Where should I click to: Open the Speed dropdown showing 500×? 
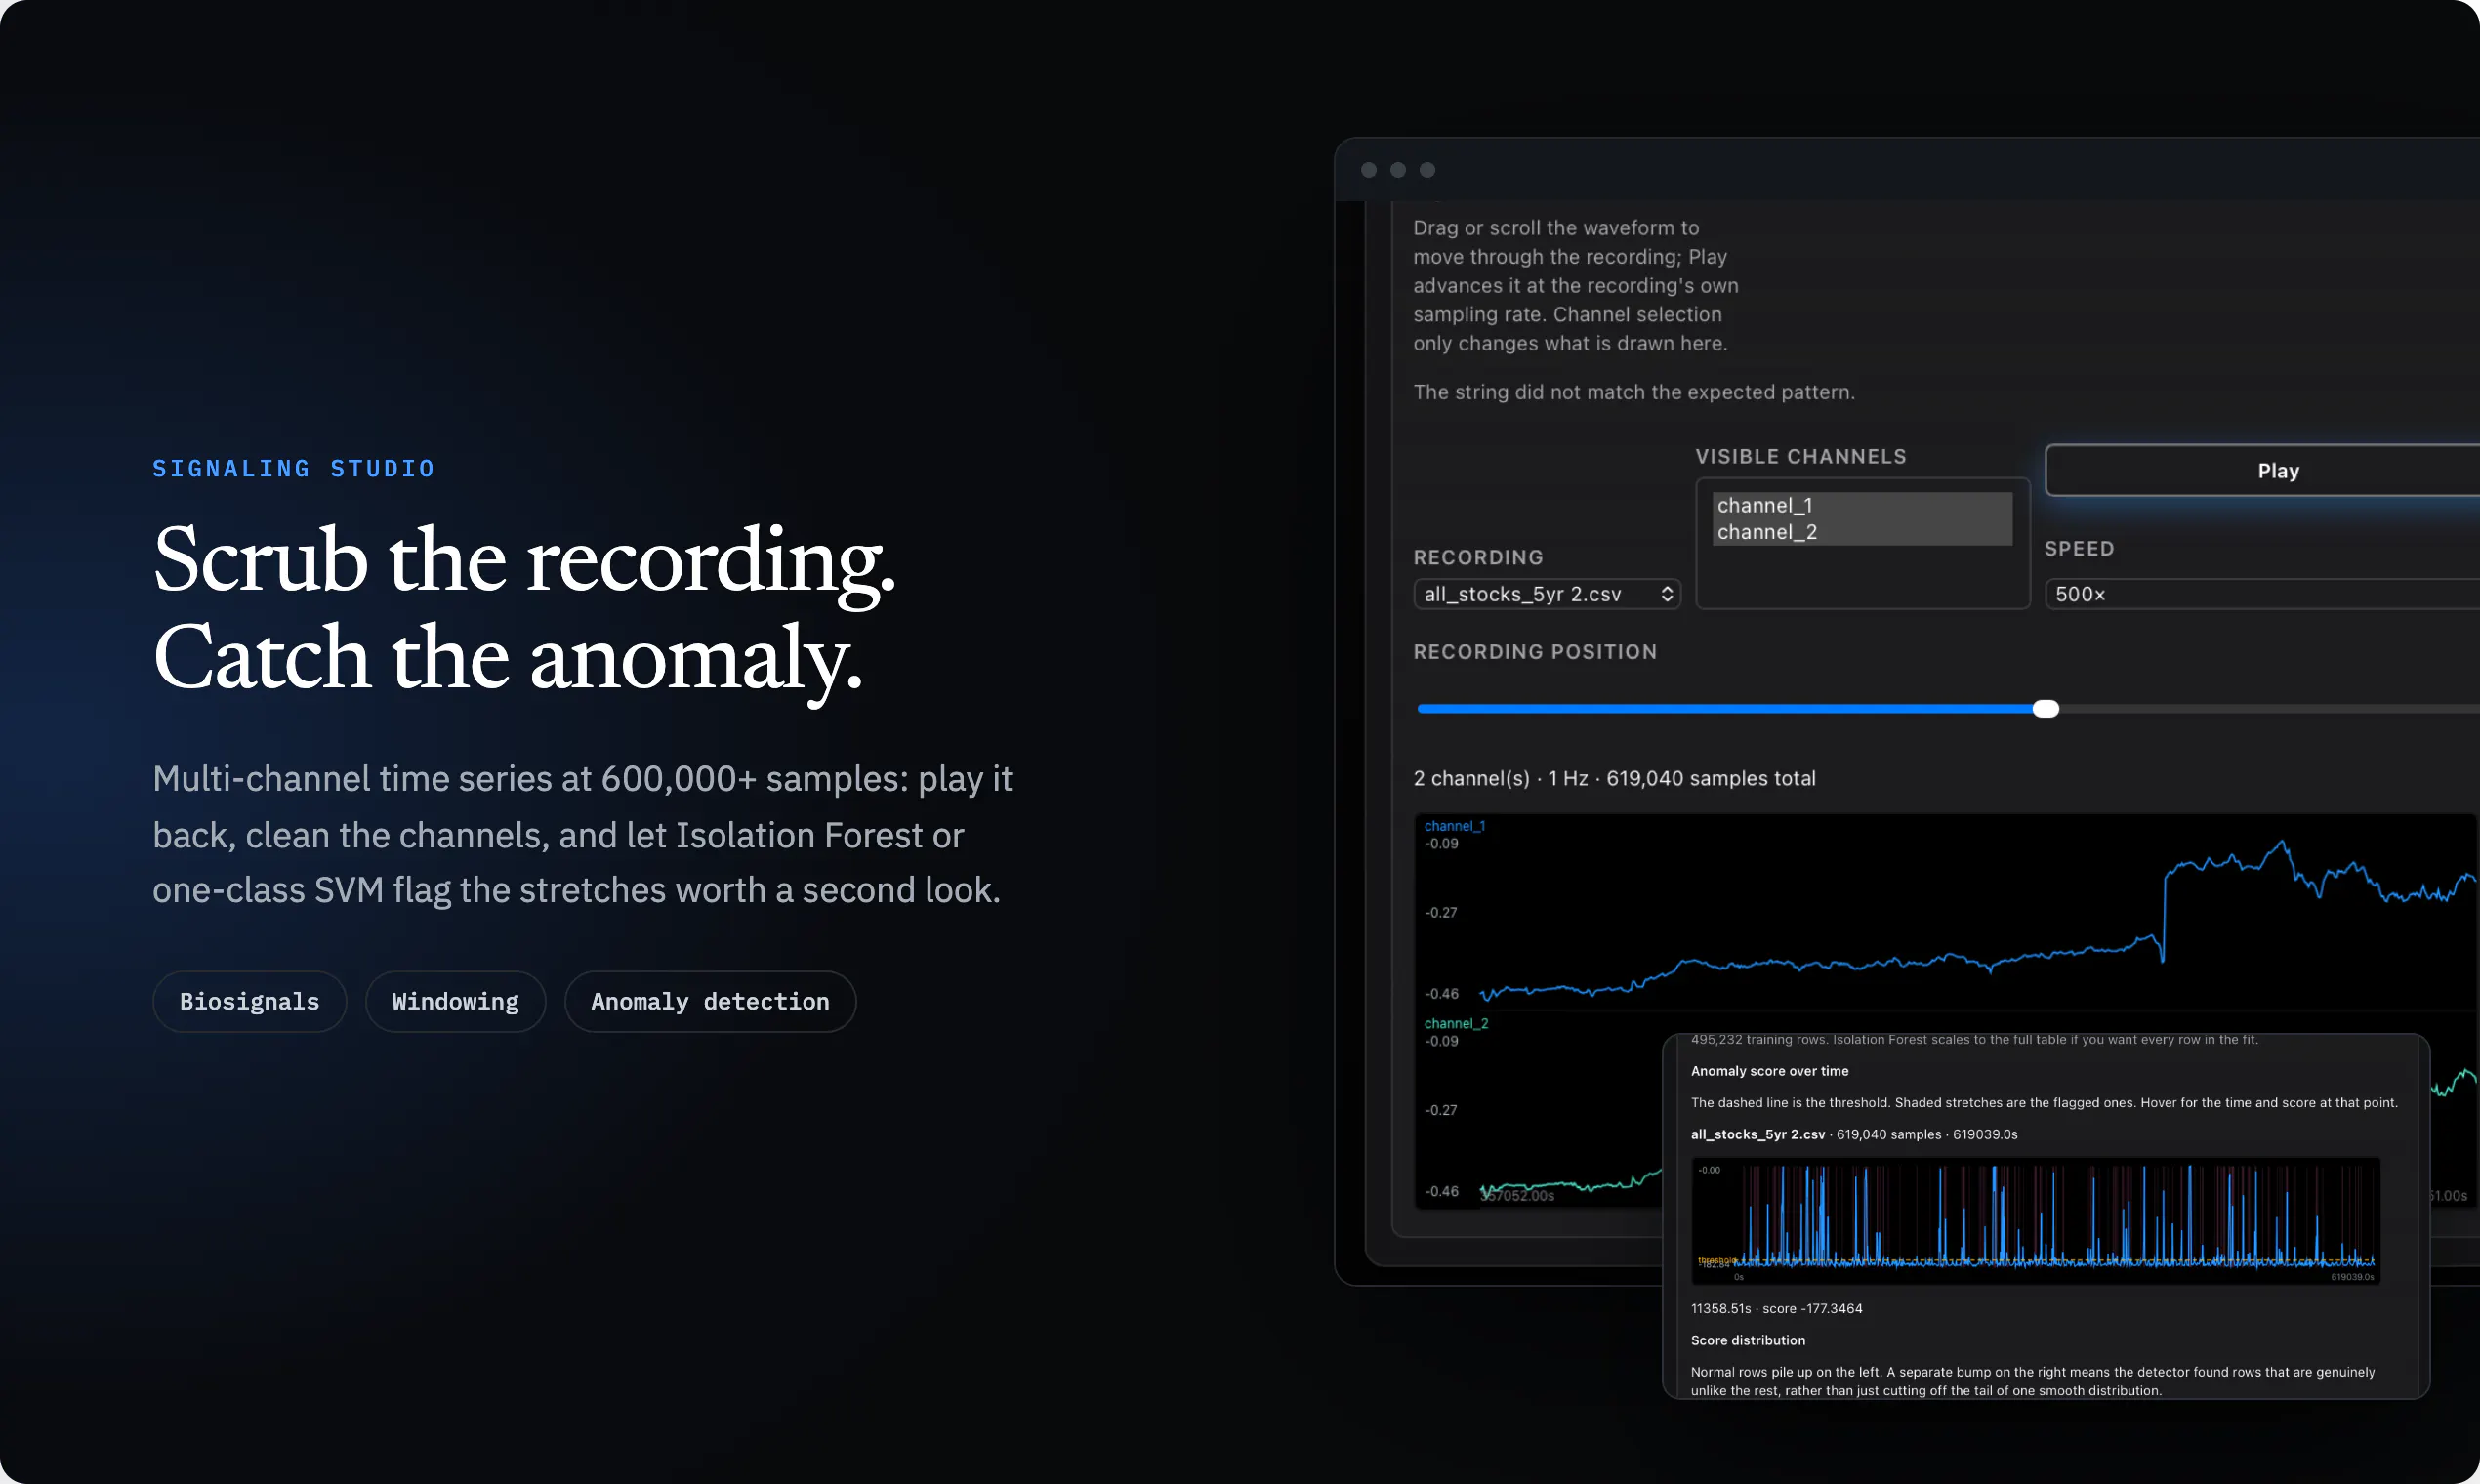coord(2263,594)
